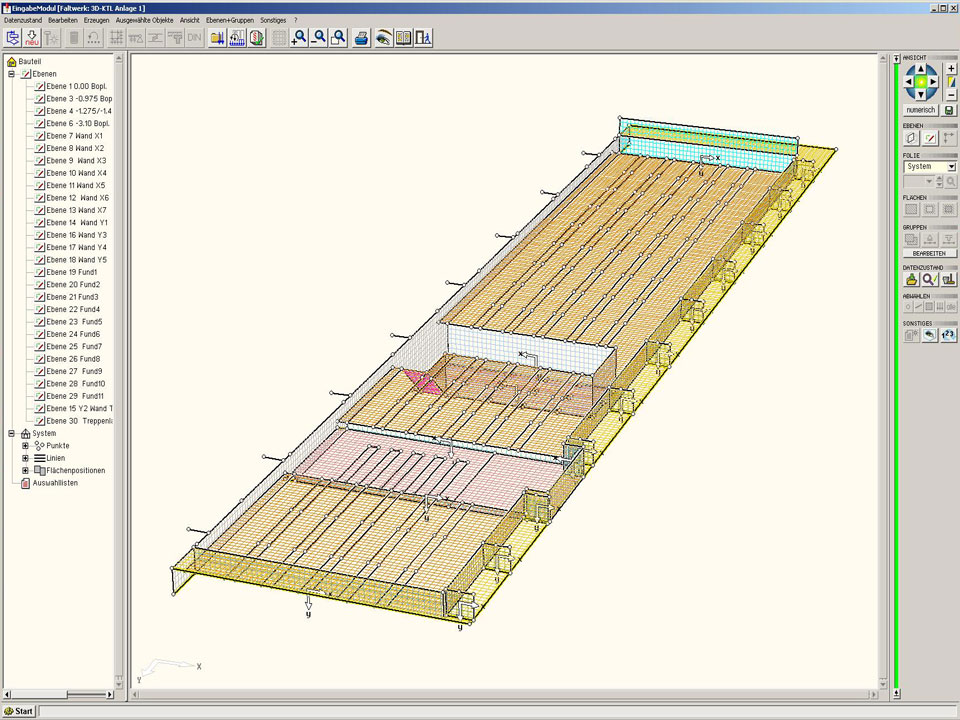Toggle checkbox for Ebene 30 Treppenlauf
The height and width of the screenshot is (720, 960).
pos(41,421)
